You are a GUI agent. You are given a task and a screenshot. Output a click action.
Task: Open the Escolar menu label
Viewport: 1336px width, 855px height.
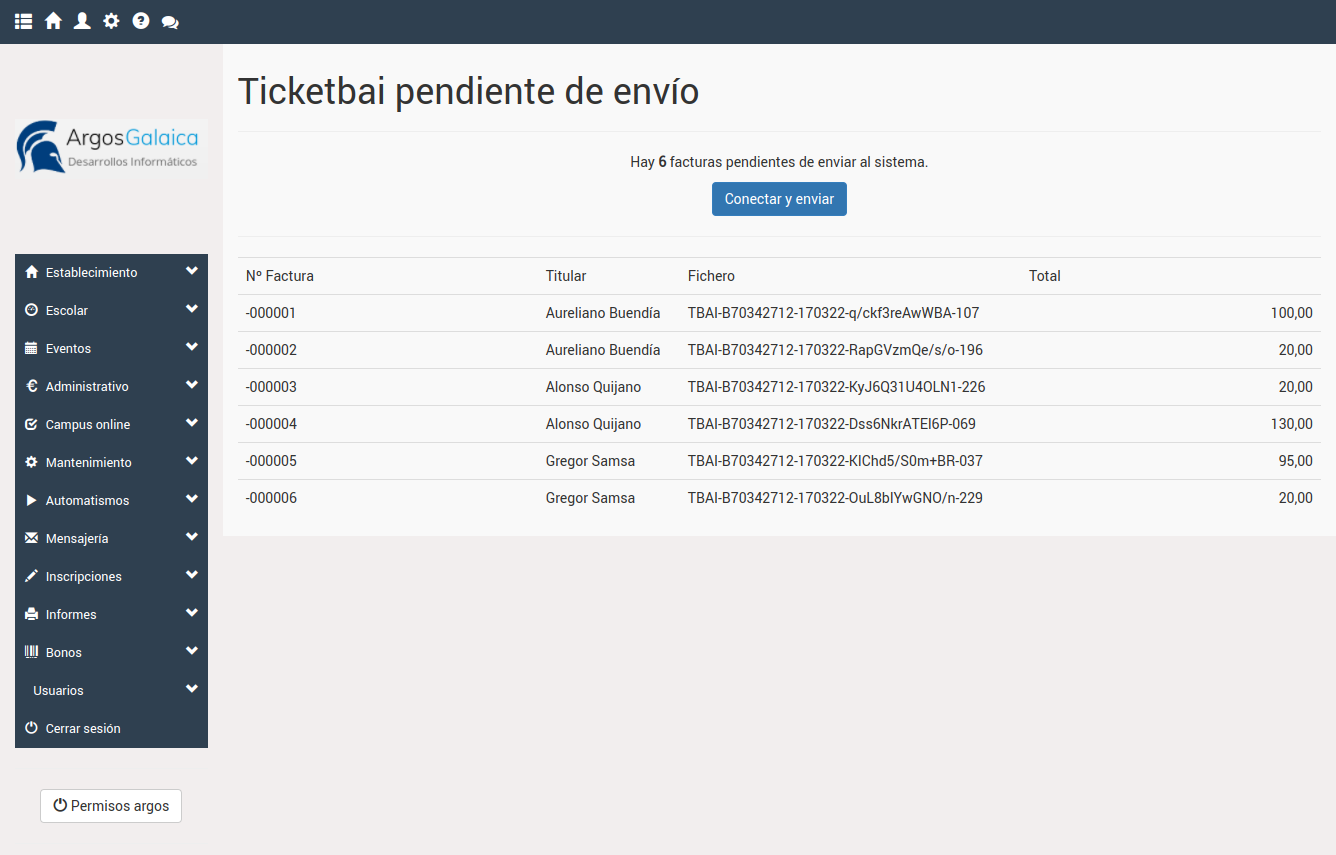point(67,310)
